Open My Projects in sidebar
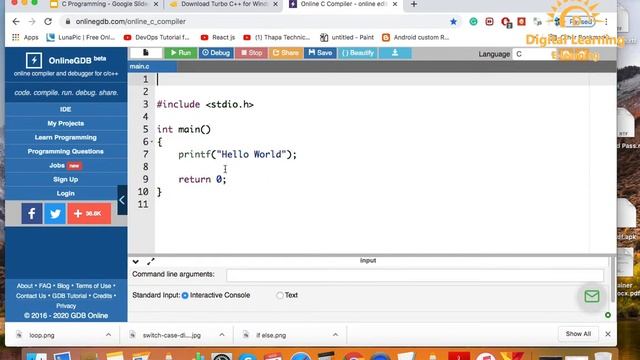This screenshot has height=360, width=640. [x=66, y=123]
